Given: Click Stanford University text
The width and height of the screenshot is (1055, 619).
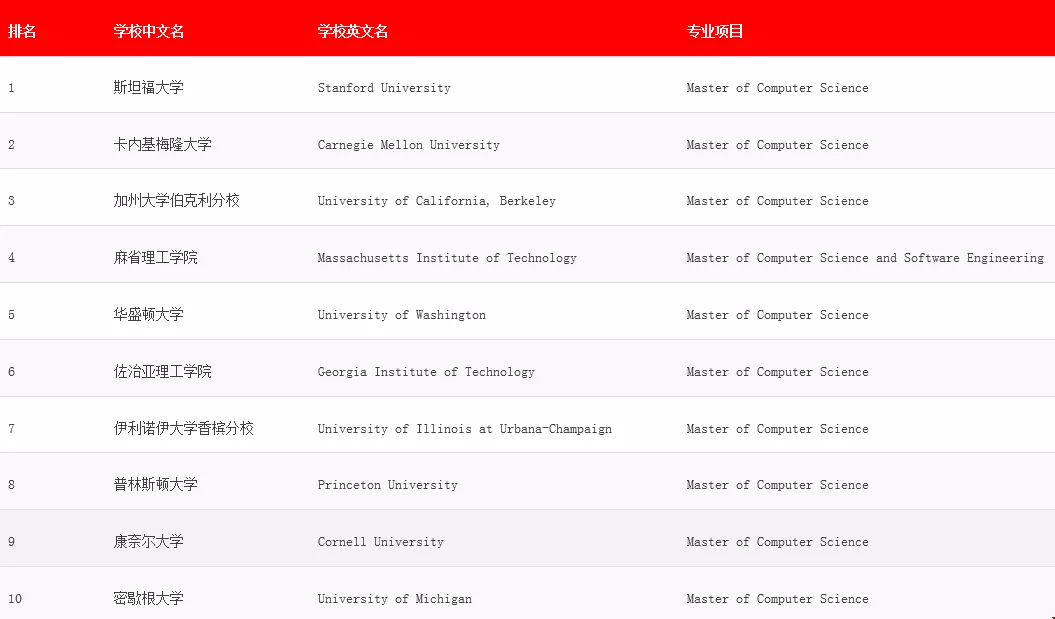Looking at the screenshot, I should pos(384,87).
